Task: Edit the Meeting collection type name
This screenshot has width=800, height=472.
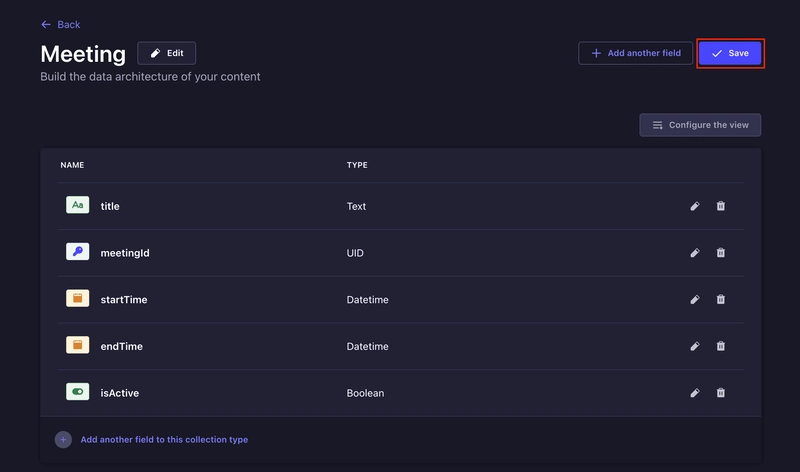Action: tap(166, 53)
